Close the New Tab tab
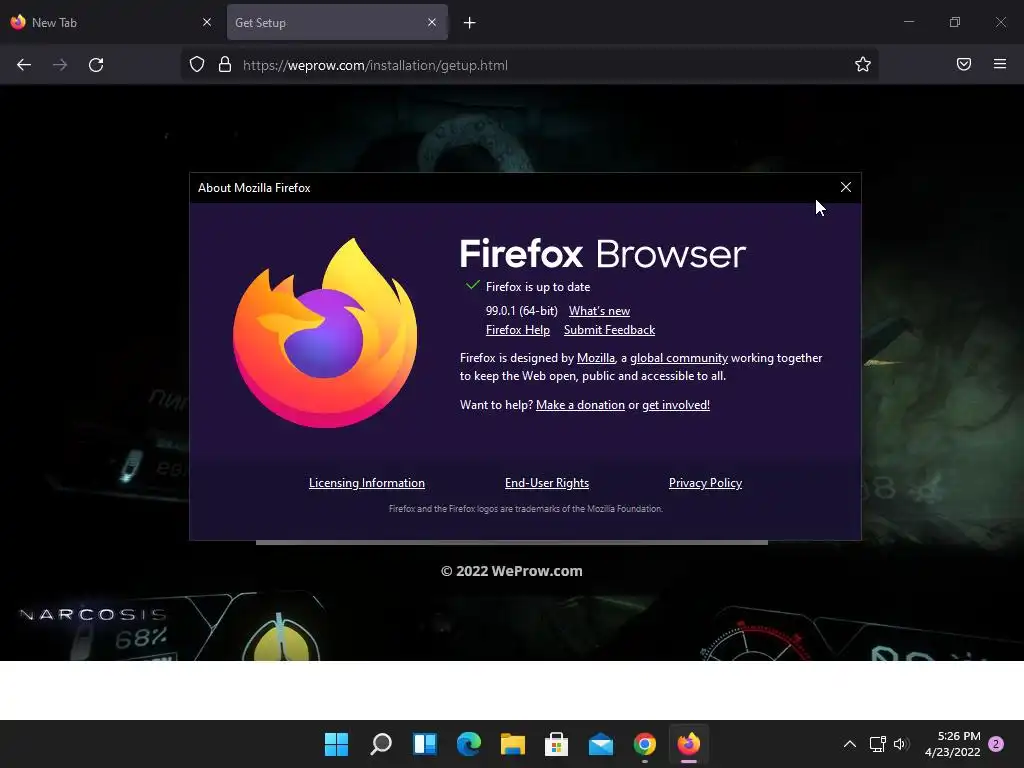Image resolution: width=1024 pixels, height=768 pixels. coord(207,22)
